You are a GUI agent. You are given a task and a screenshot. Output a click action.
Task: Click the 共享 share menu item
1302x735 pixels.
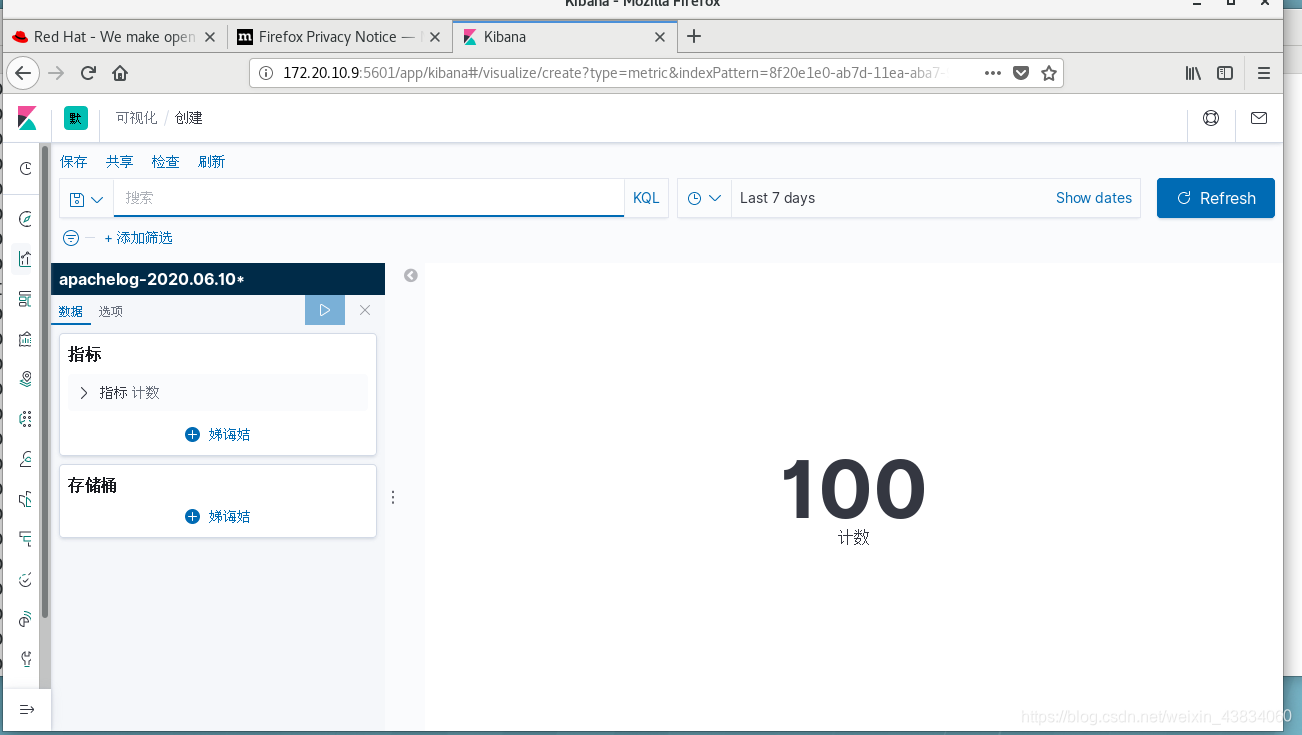point(120,161)
